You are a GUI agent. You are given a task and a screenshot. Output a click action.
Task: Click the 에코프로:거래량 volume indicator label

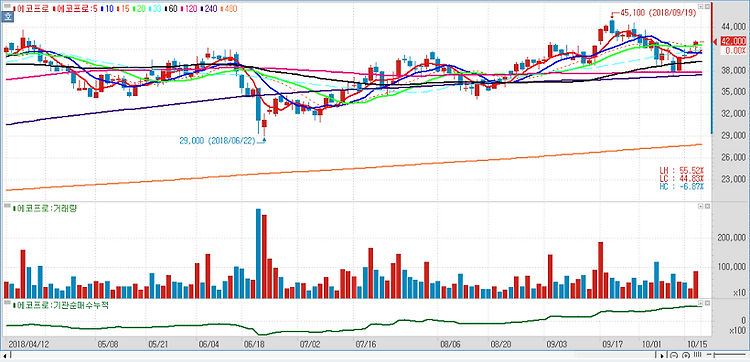[46, 208]
